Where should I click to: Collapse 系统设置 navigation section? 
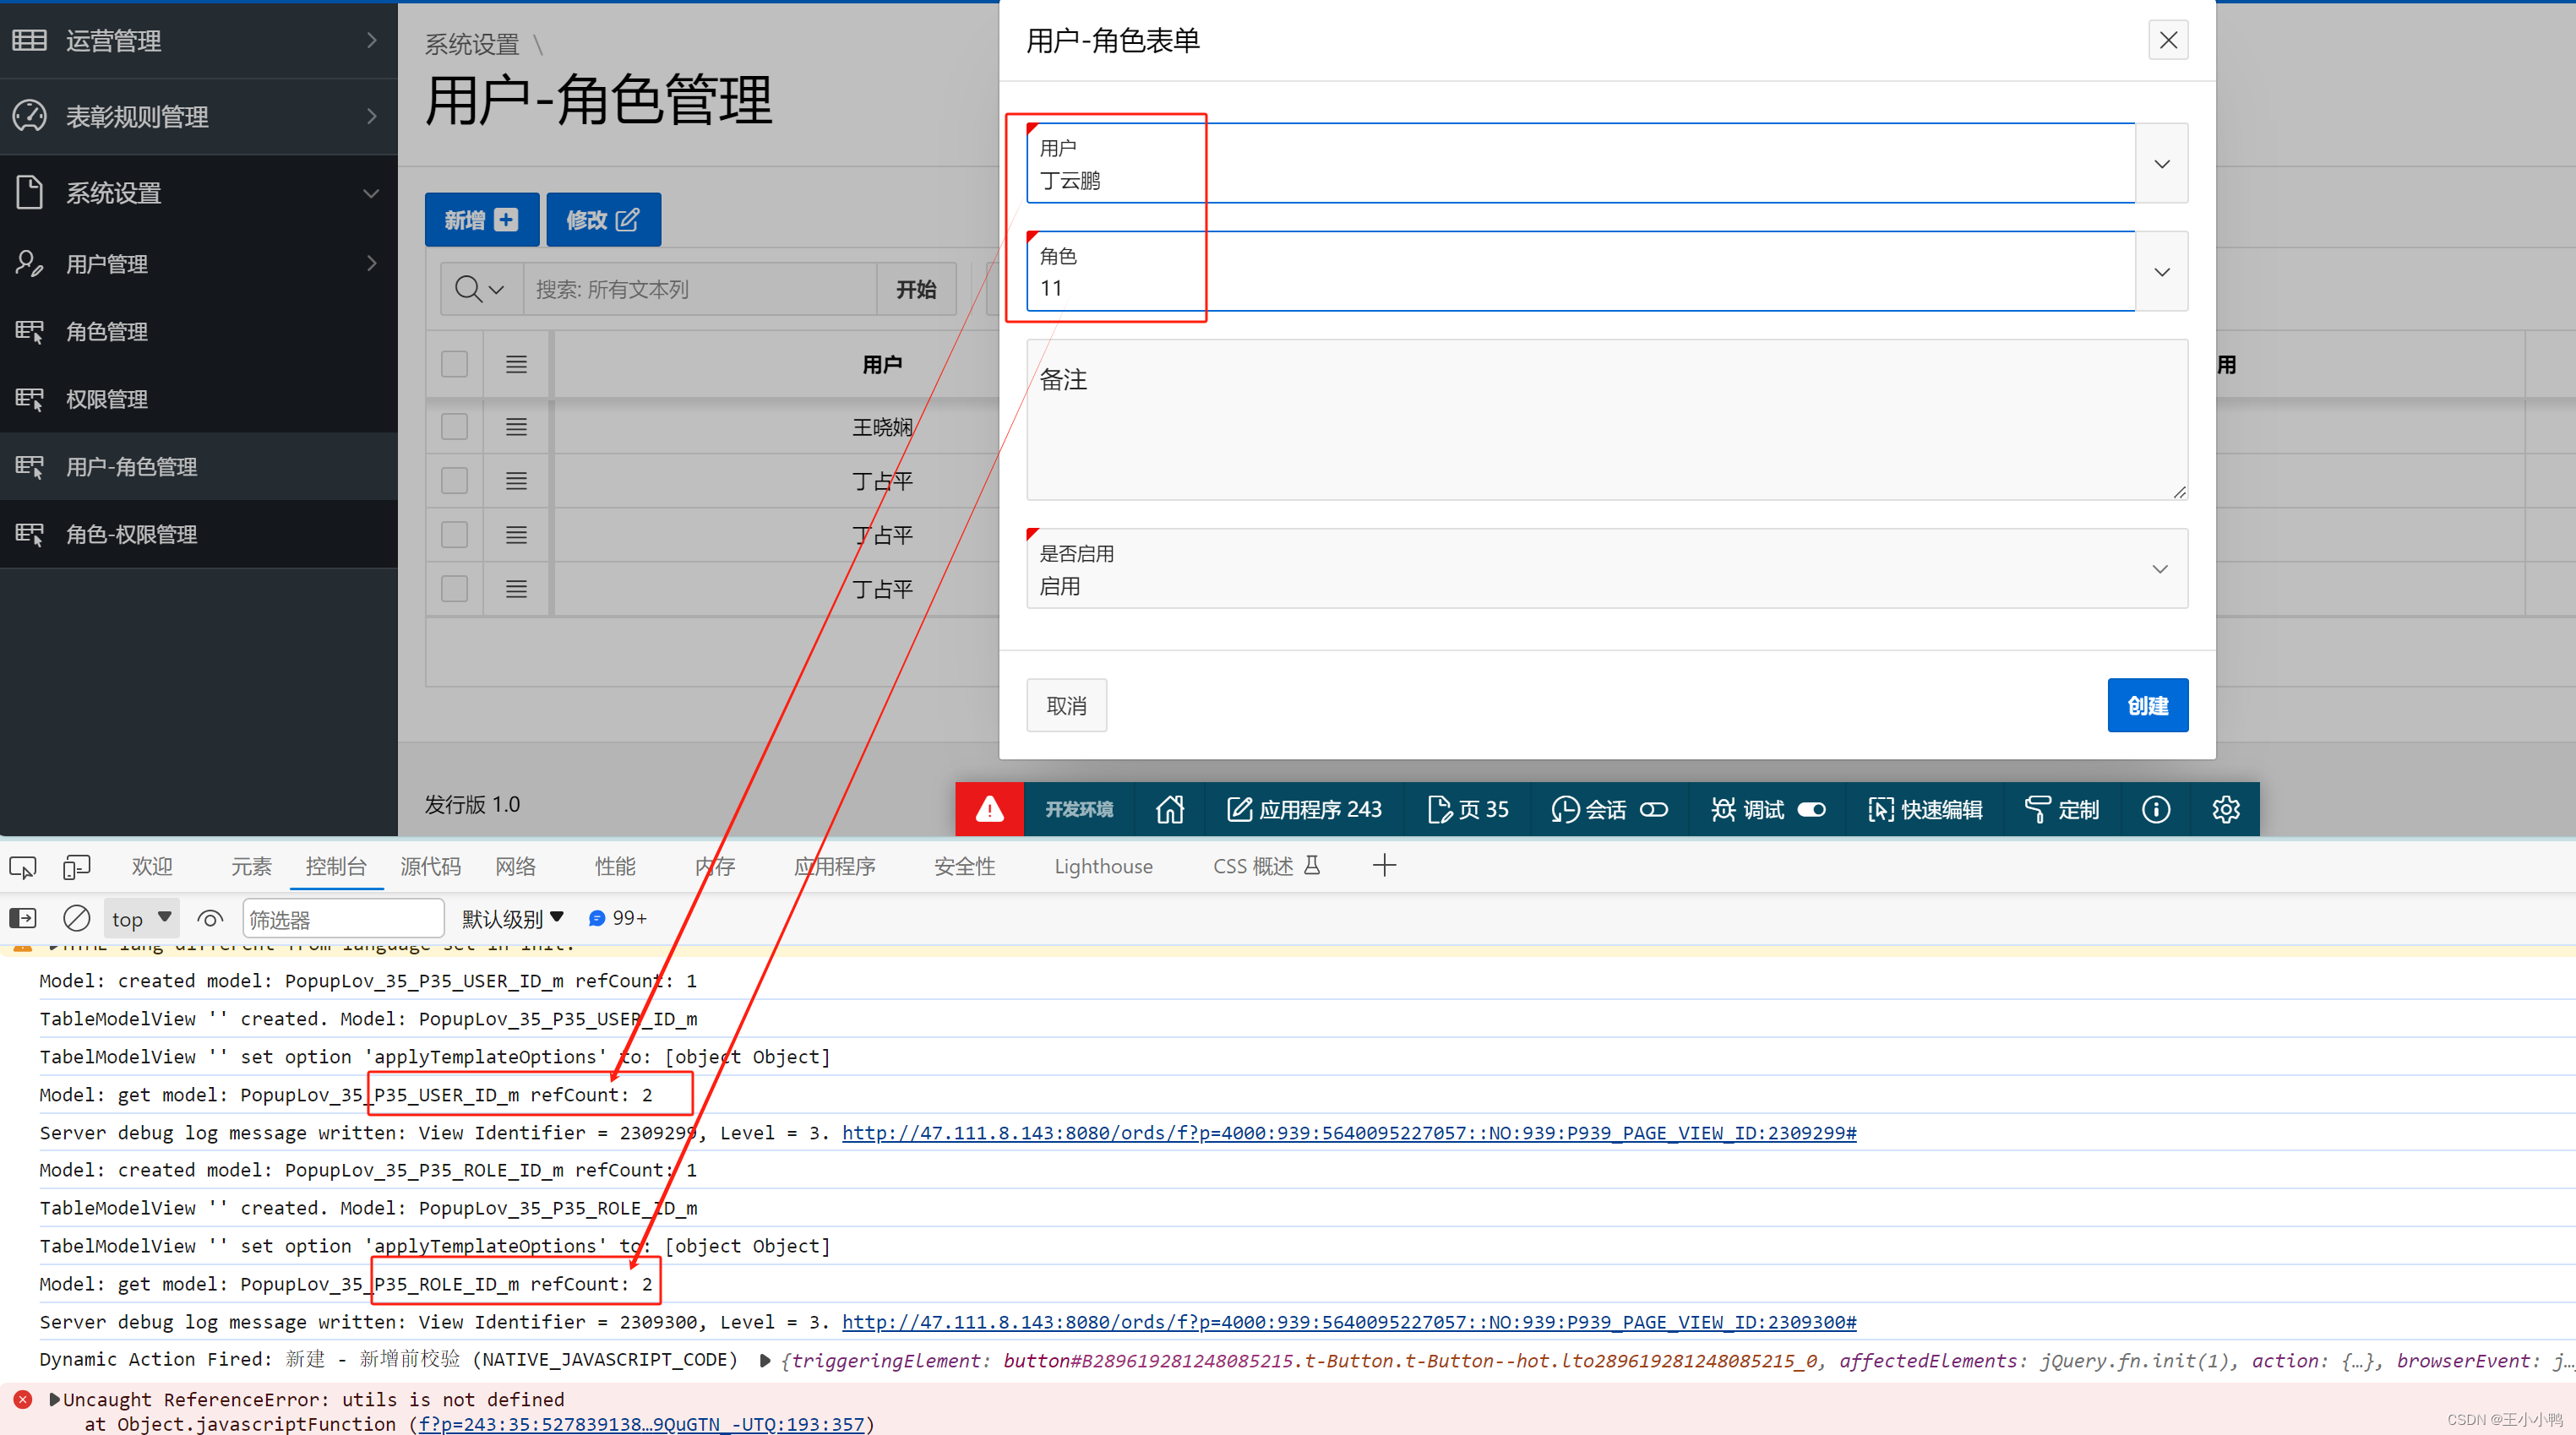click(372, 192)
